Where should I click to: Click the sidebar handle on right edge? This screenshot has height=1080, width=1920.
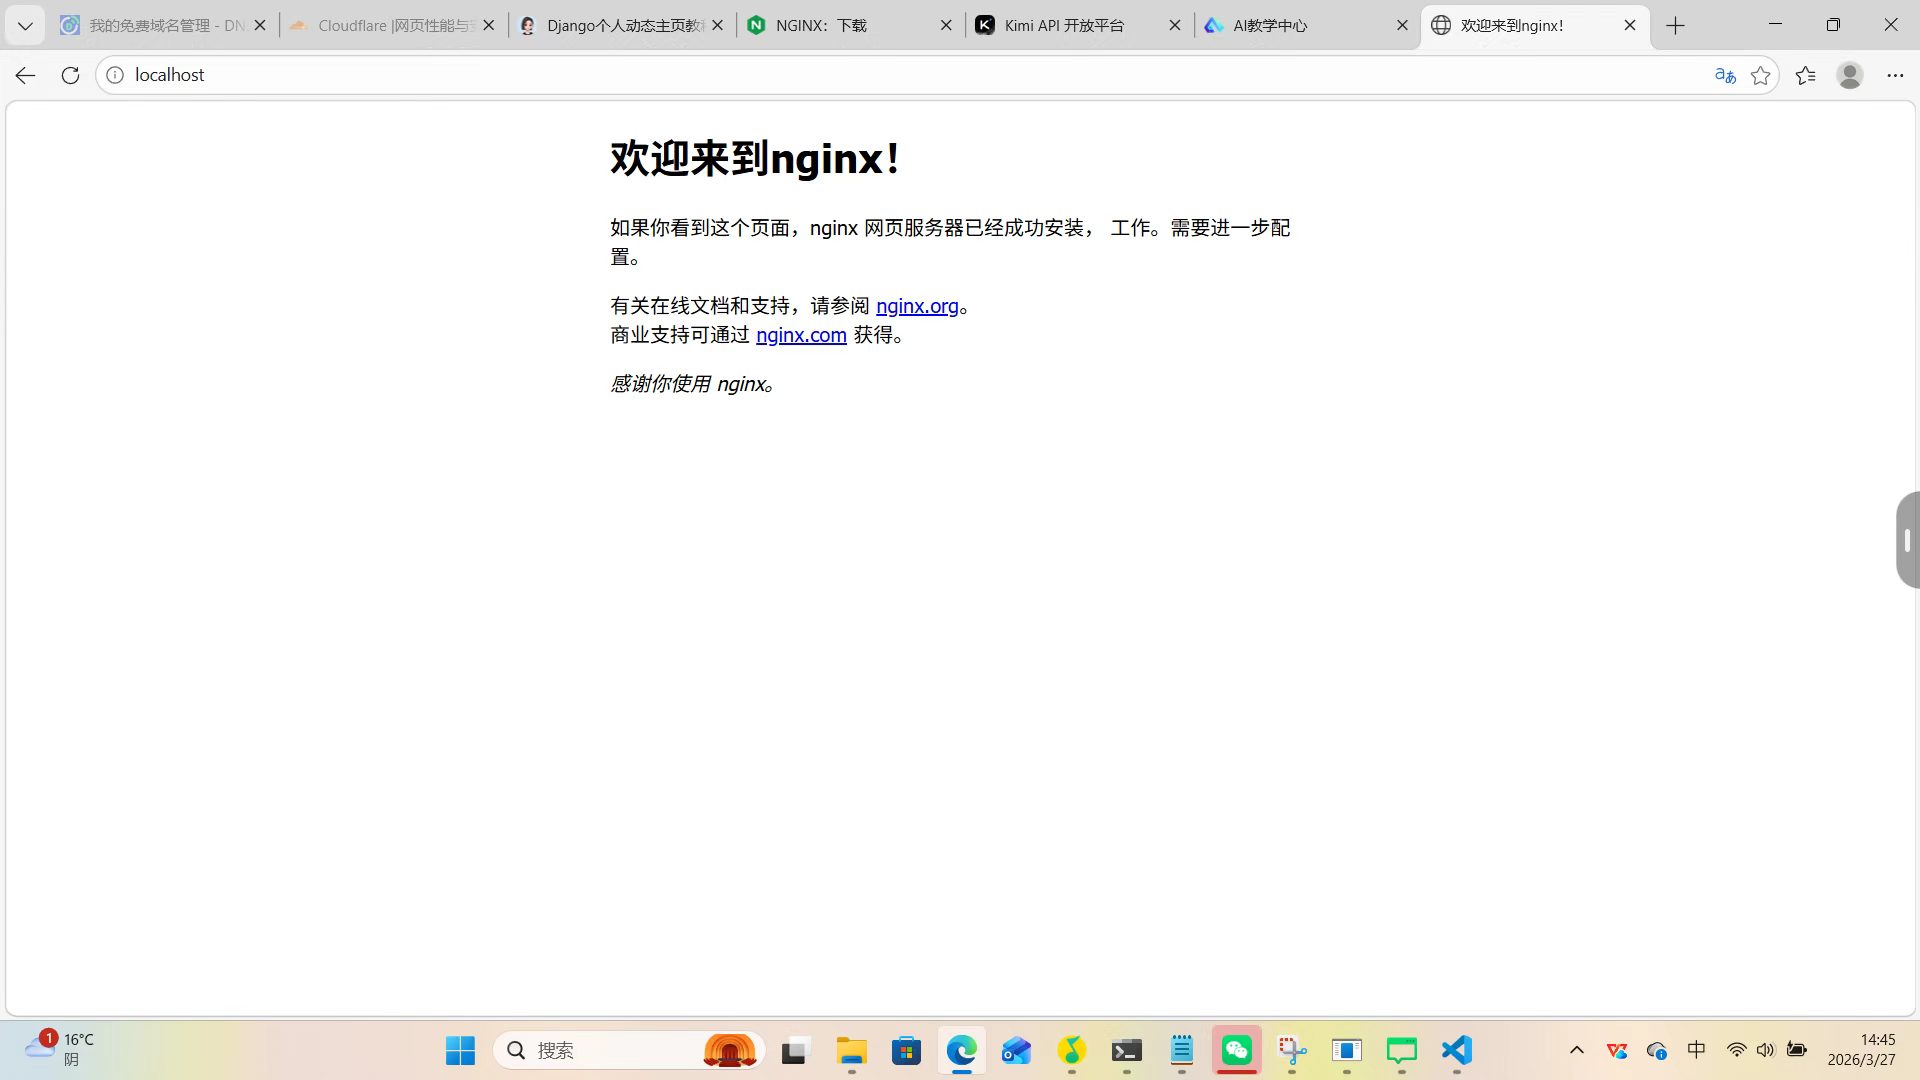click(1907, 540)
